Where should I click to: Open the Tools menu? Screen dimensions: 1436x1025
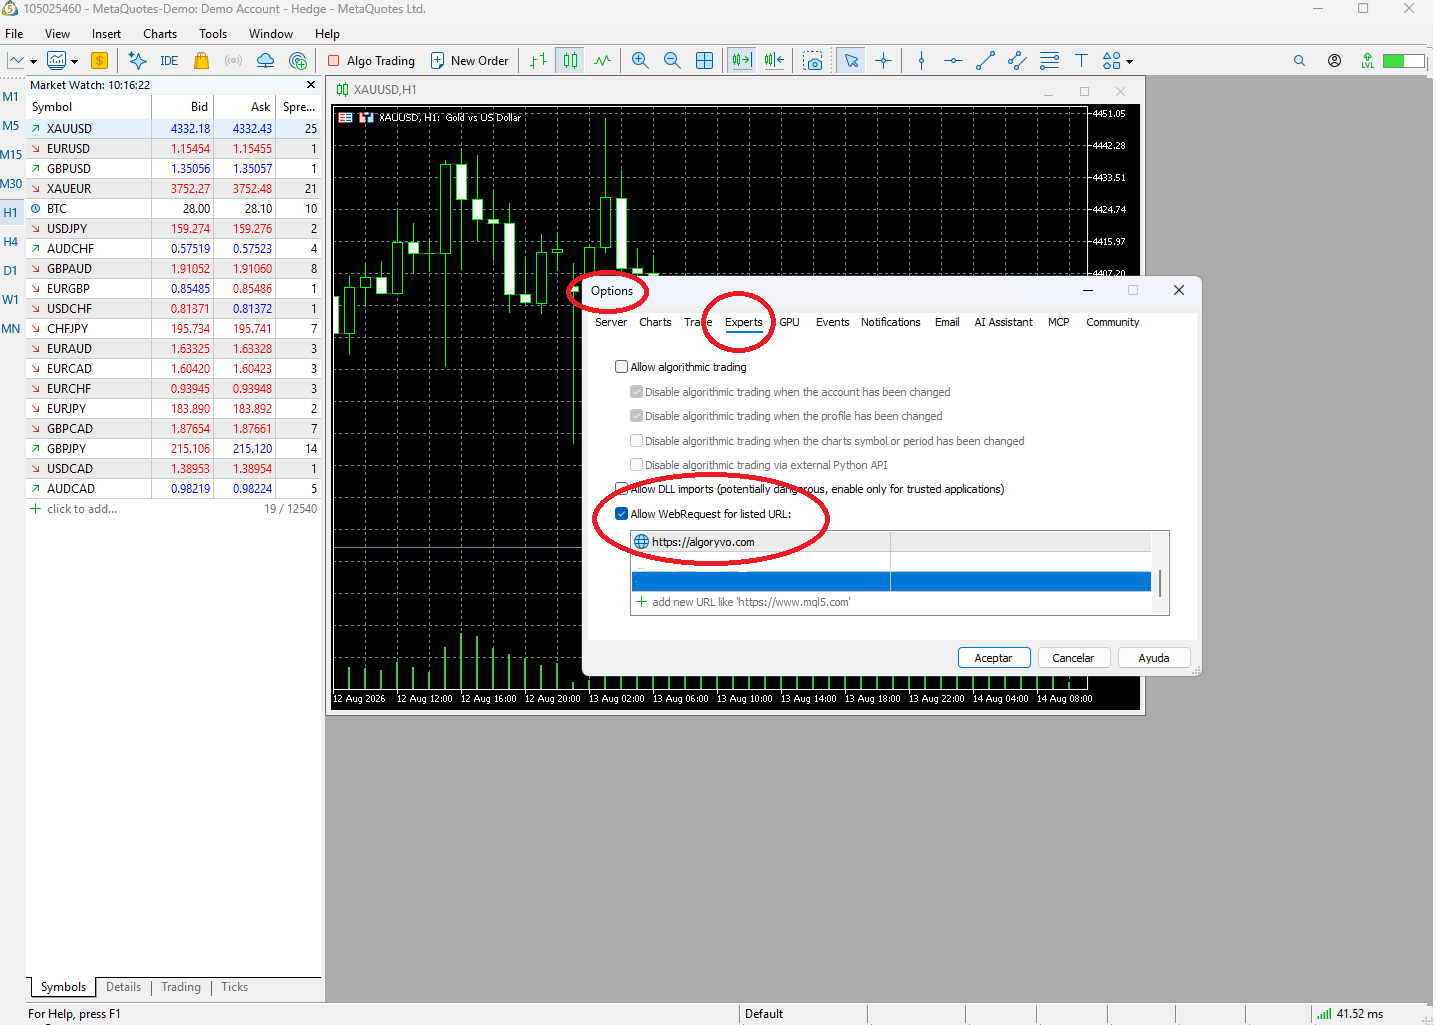coord(213,34)
